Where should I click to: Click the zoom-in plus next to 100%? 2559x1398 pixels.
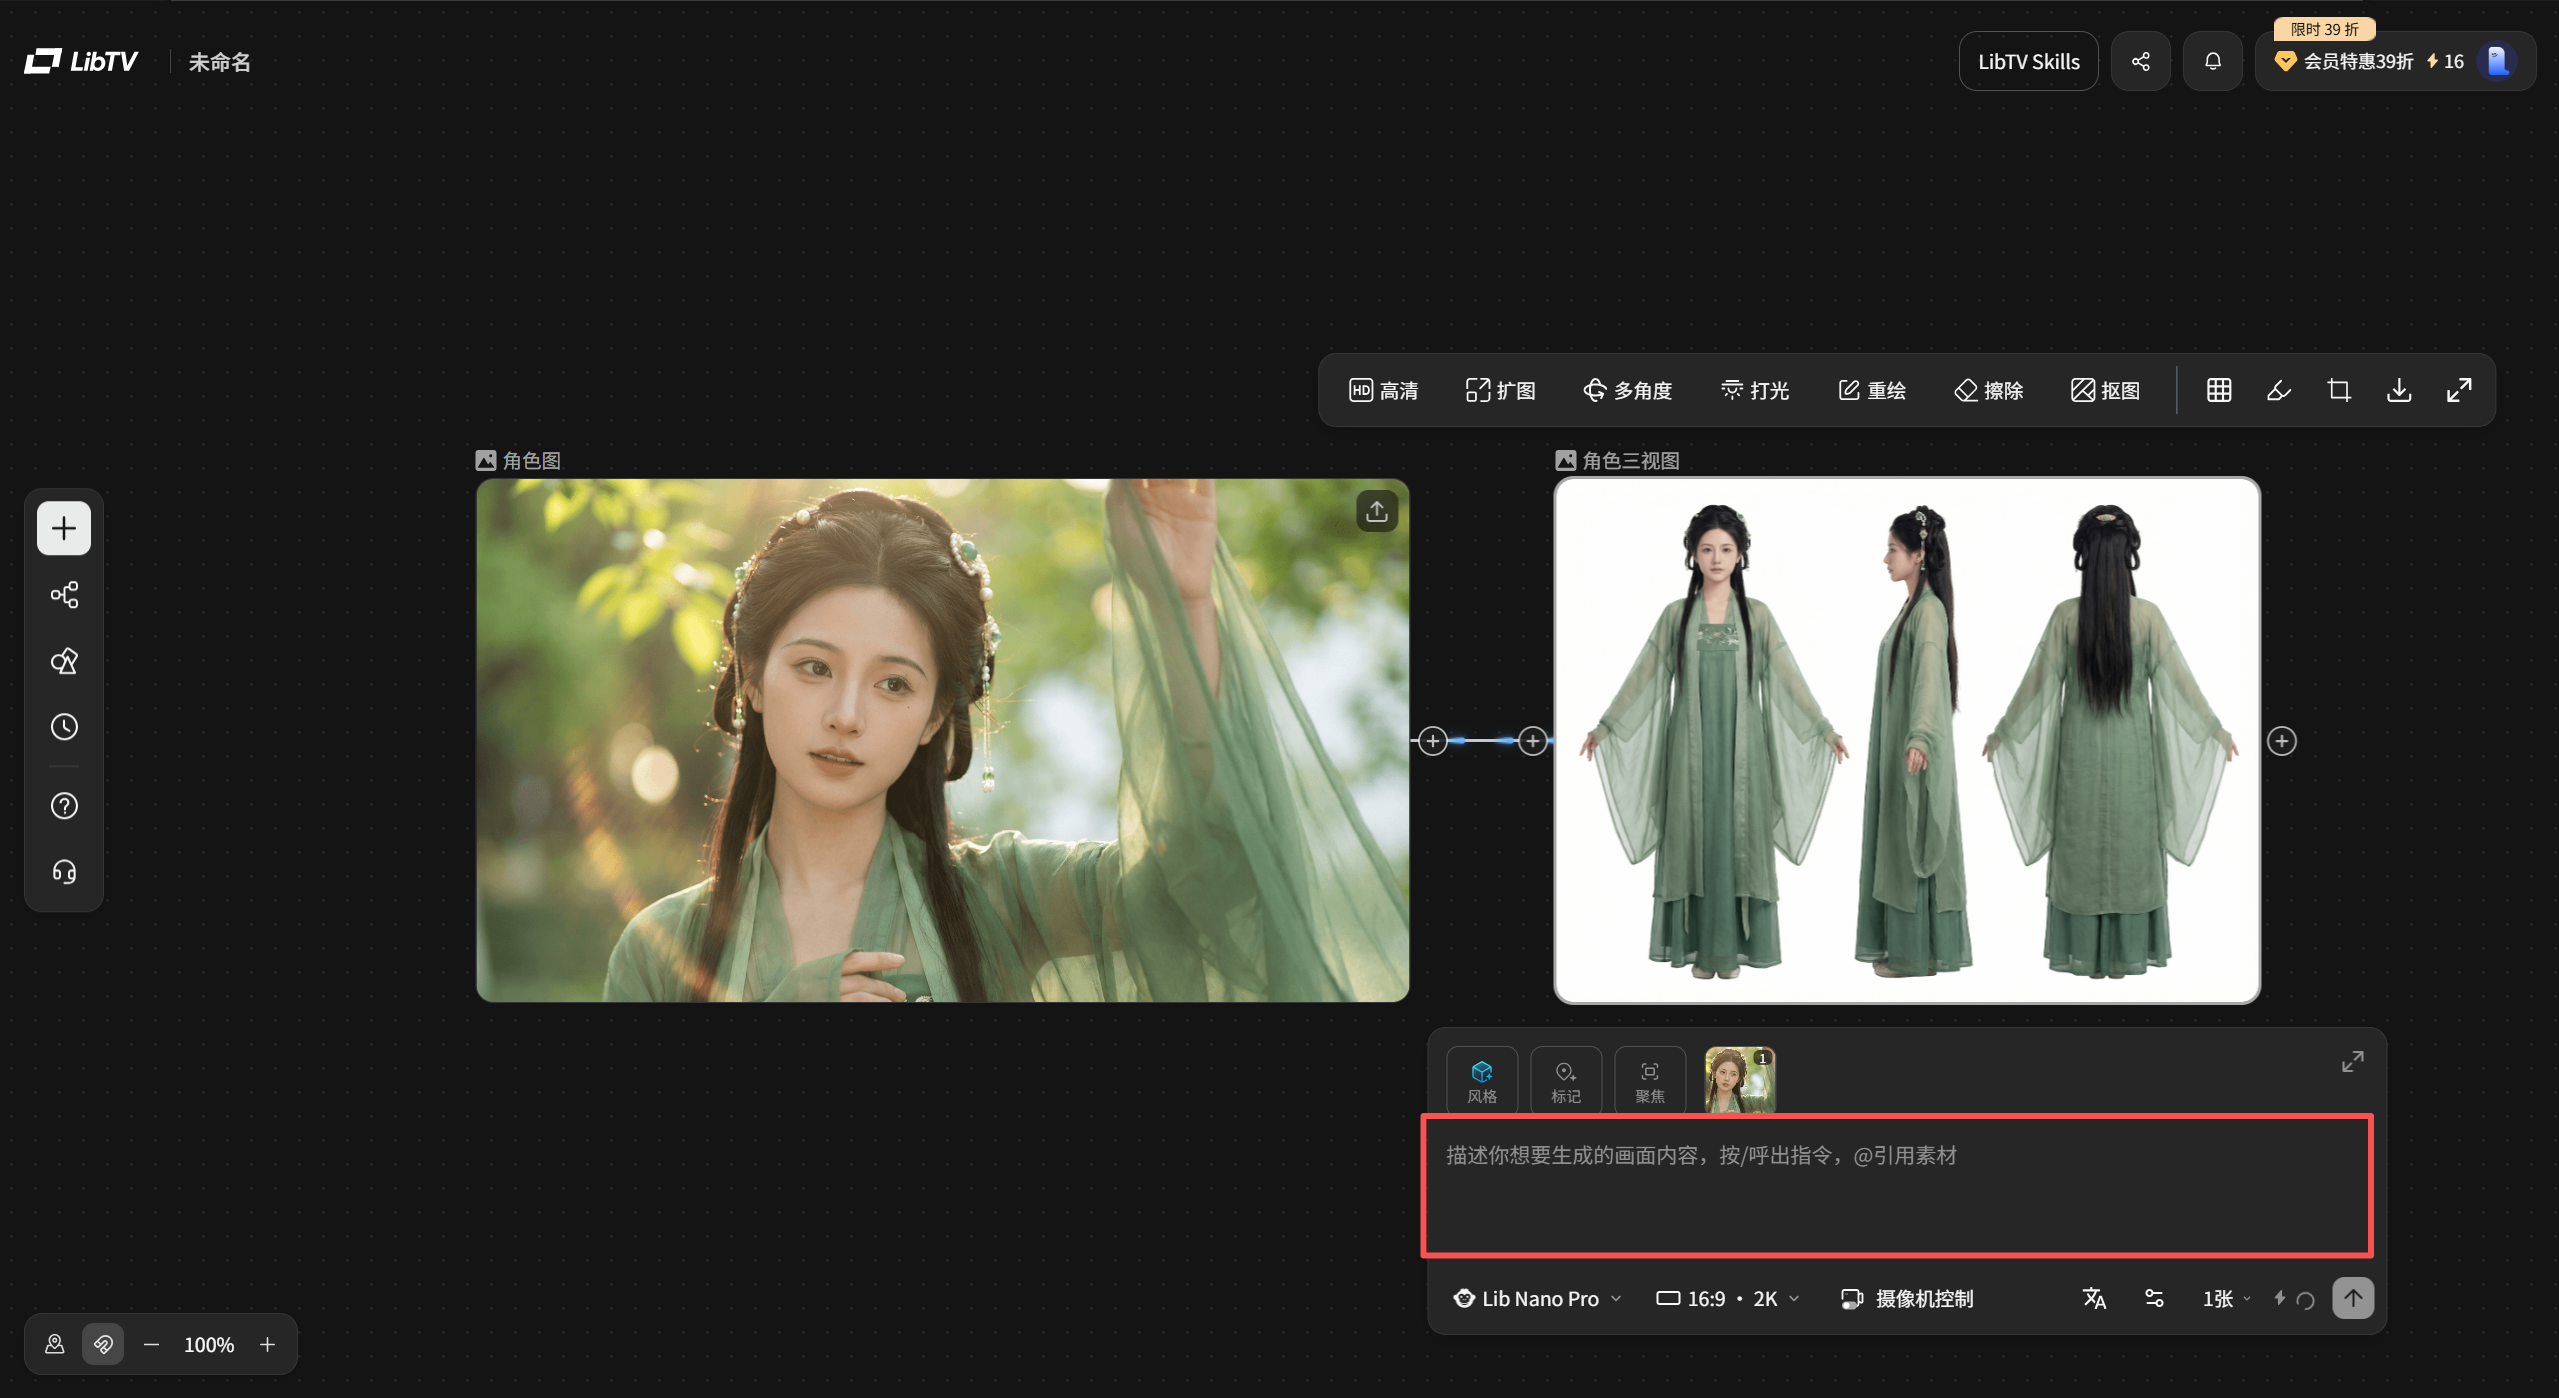point(267,1344)
